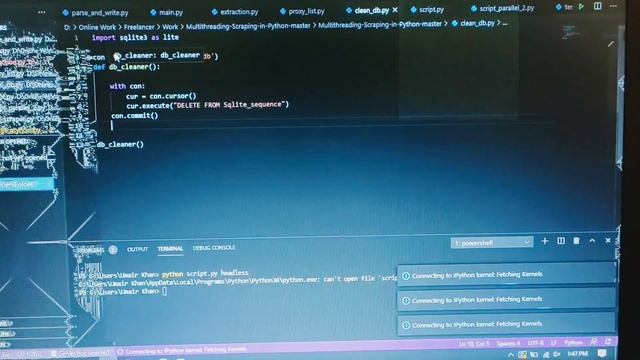Click line number 1 in the gutter
Image resolution: width=640 pixels, height=360 pixels.
pos(76,38)
